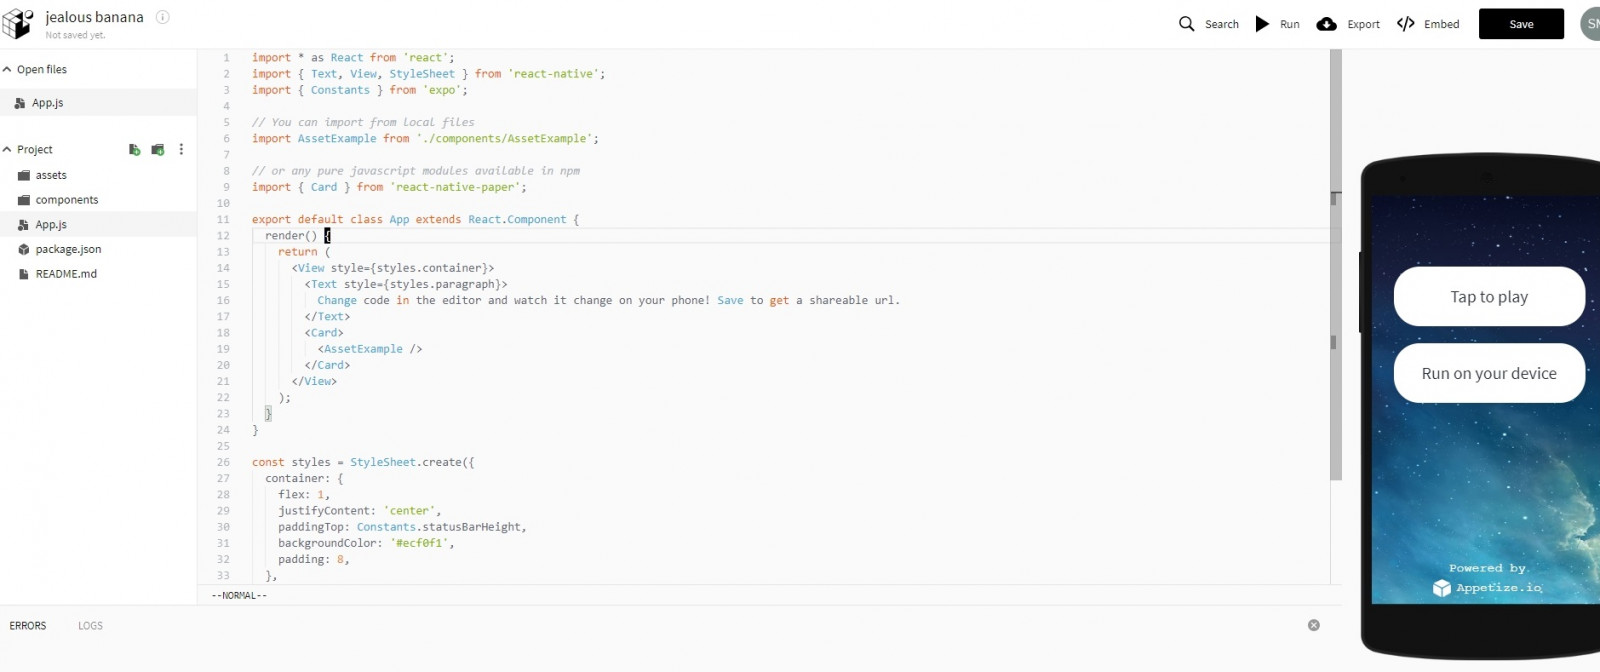Click the Snack logo icon
Screen dimensions: 1600x672
click(18, 23)
